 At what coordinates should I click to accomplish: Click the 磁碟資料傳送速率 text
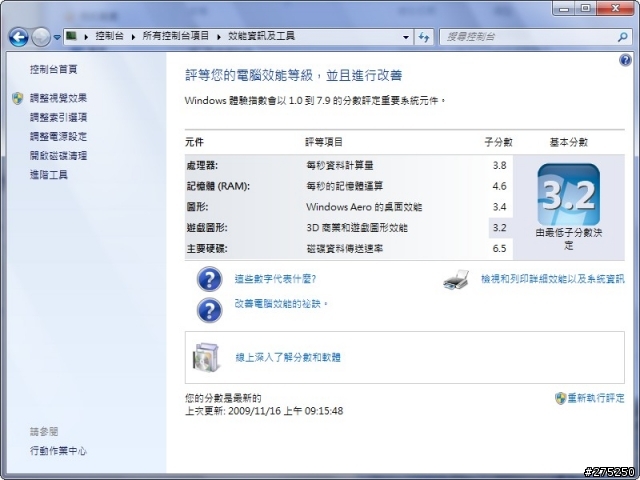(344, 249)
